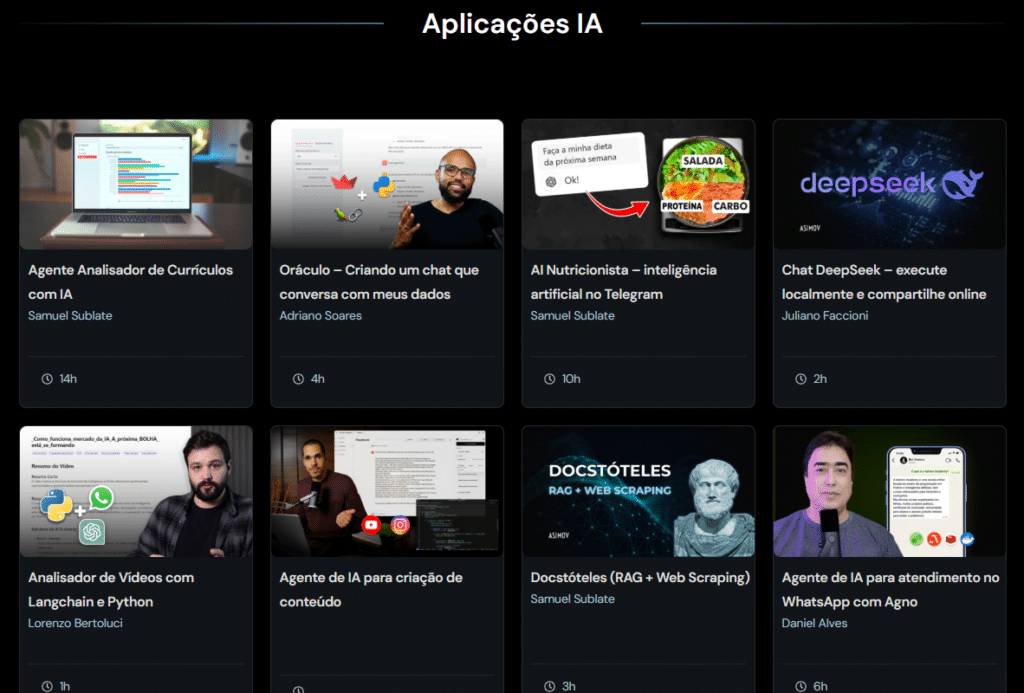Viewport: 1024px width, 693px height.
Task: Click the ChatGPT logo in video analyzer thumbnail
Action: pyautogui.click(x=92, y=531)
